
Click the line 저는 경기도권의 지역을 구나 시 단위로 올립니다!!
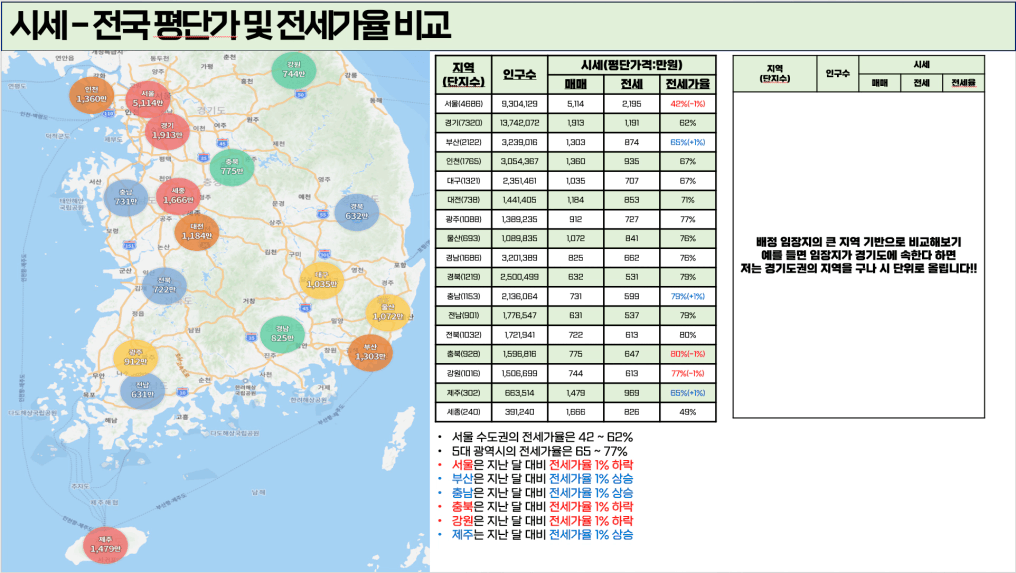point(859,268)
